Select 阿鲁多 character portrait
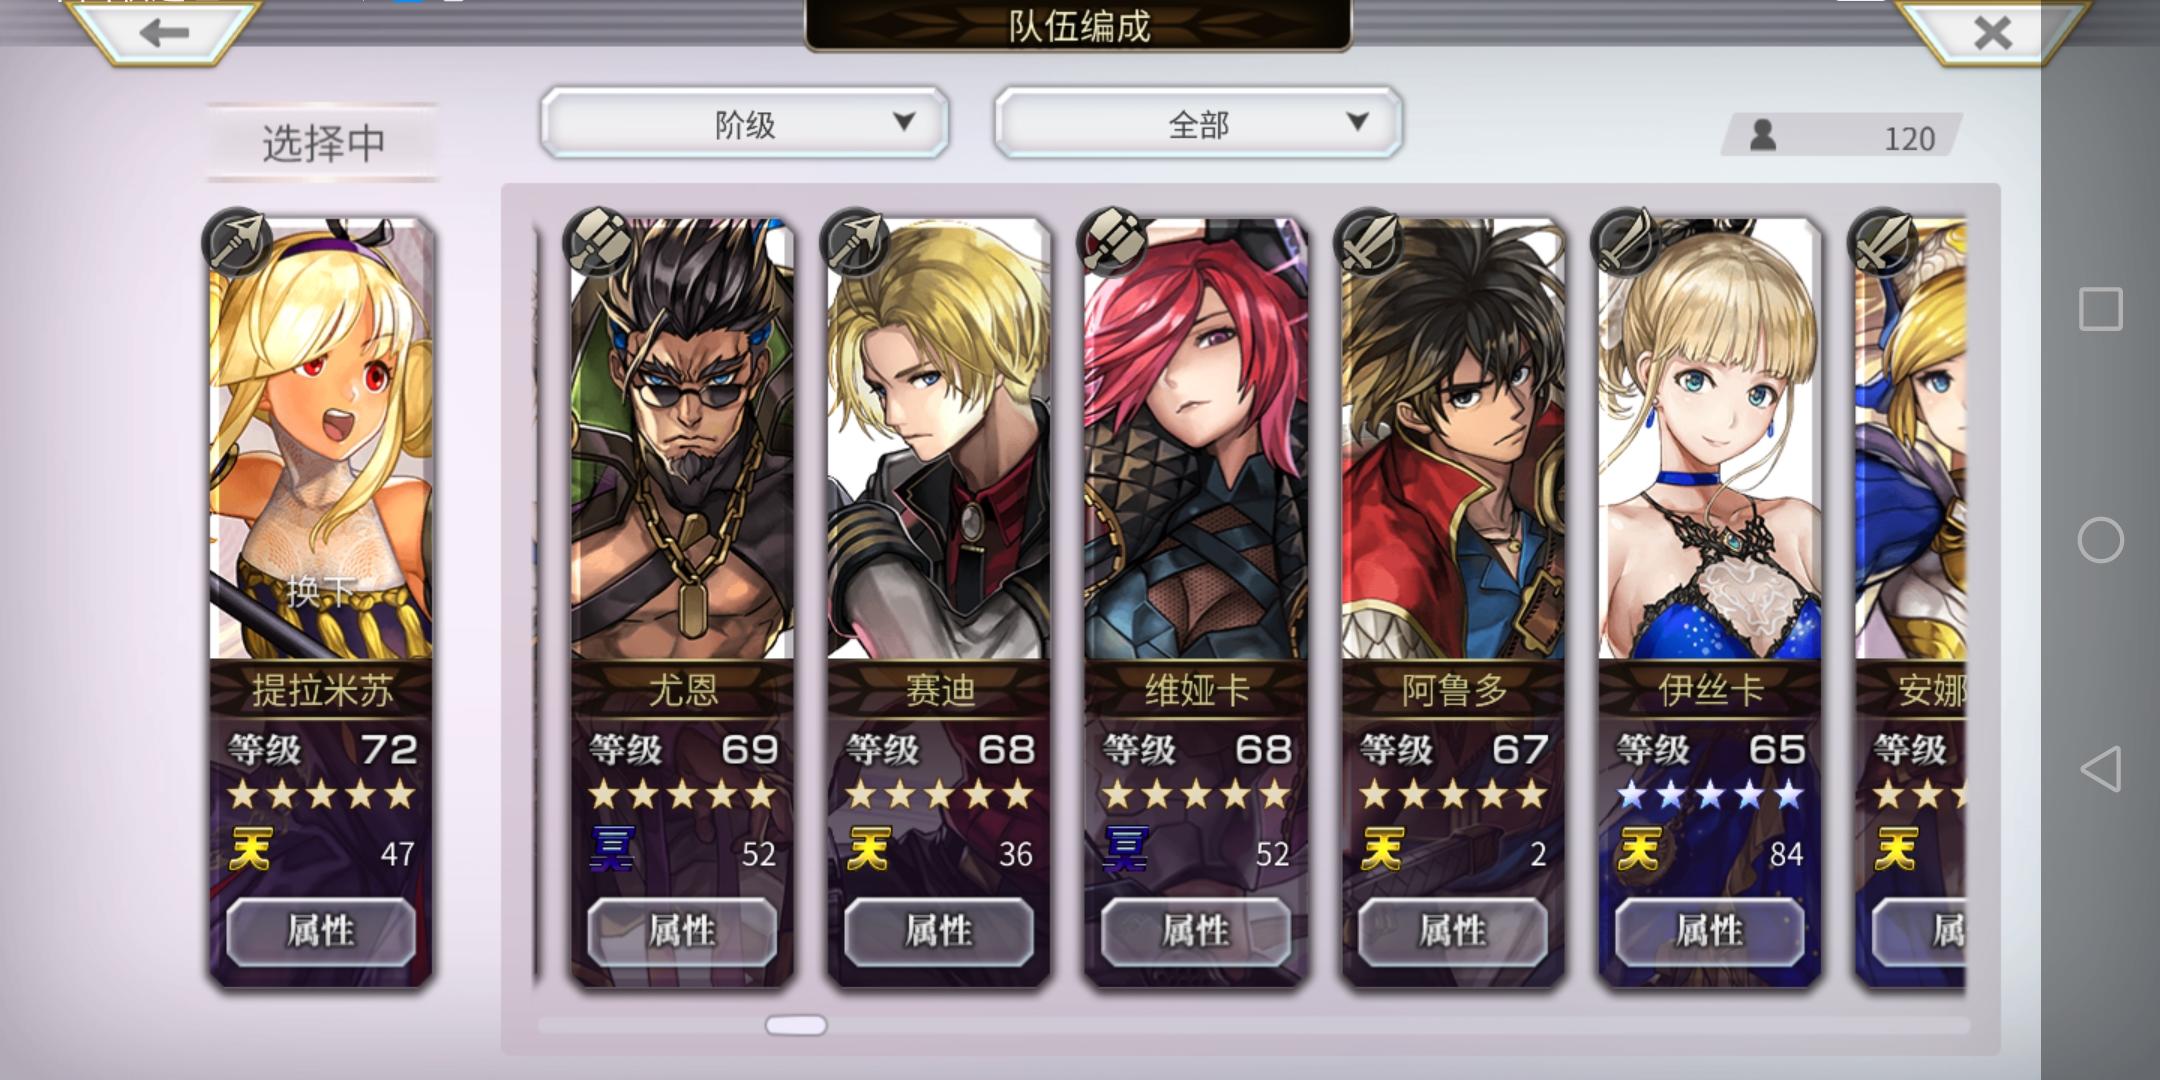Screen dimensions: 2160x1080 coord(1453,440)
